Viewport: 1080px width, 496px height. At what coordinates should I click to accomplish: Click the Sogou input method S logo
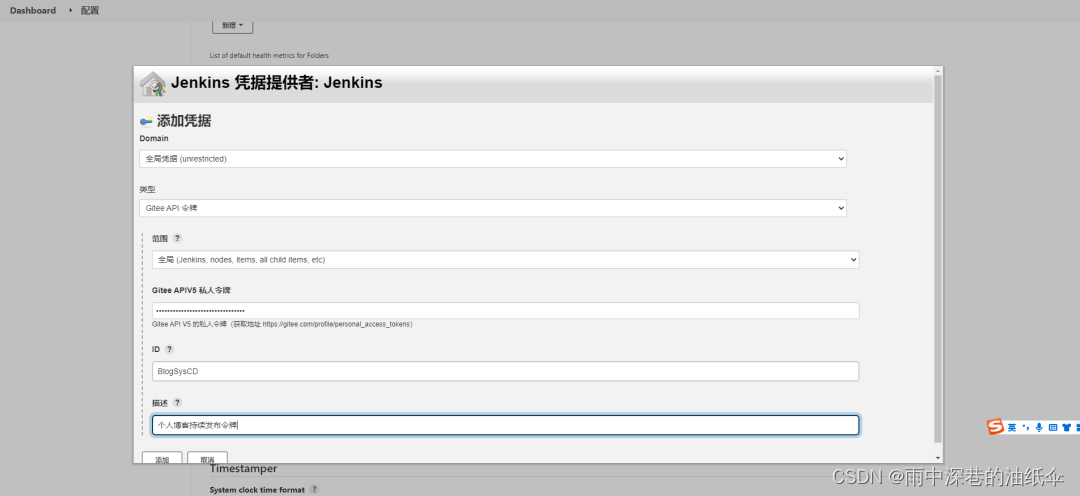click(995, 427)
